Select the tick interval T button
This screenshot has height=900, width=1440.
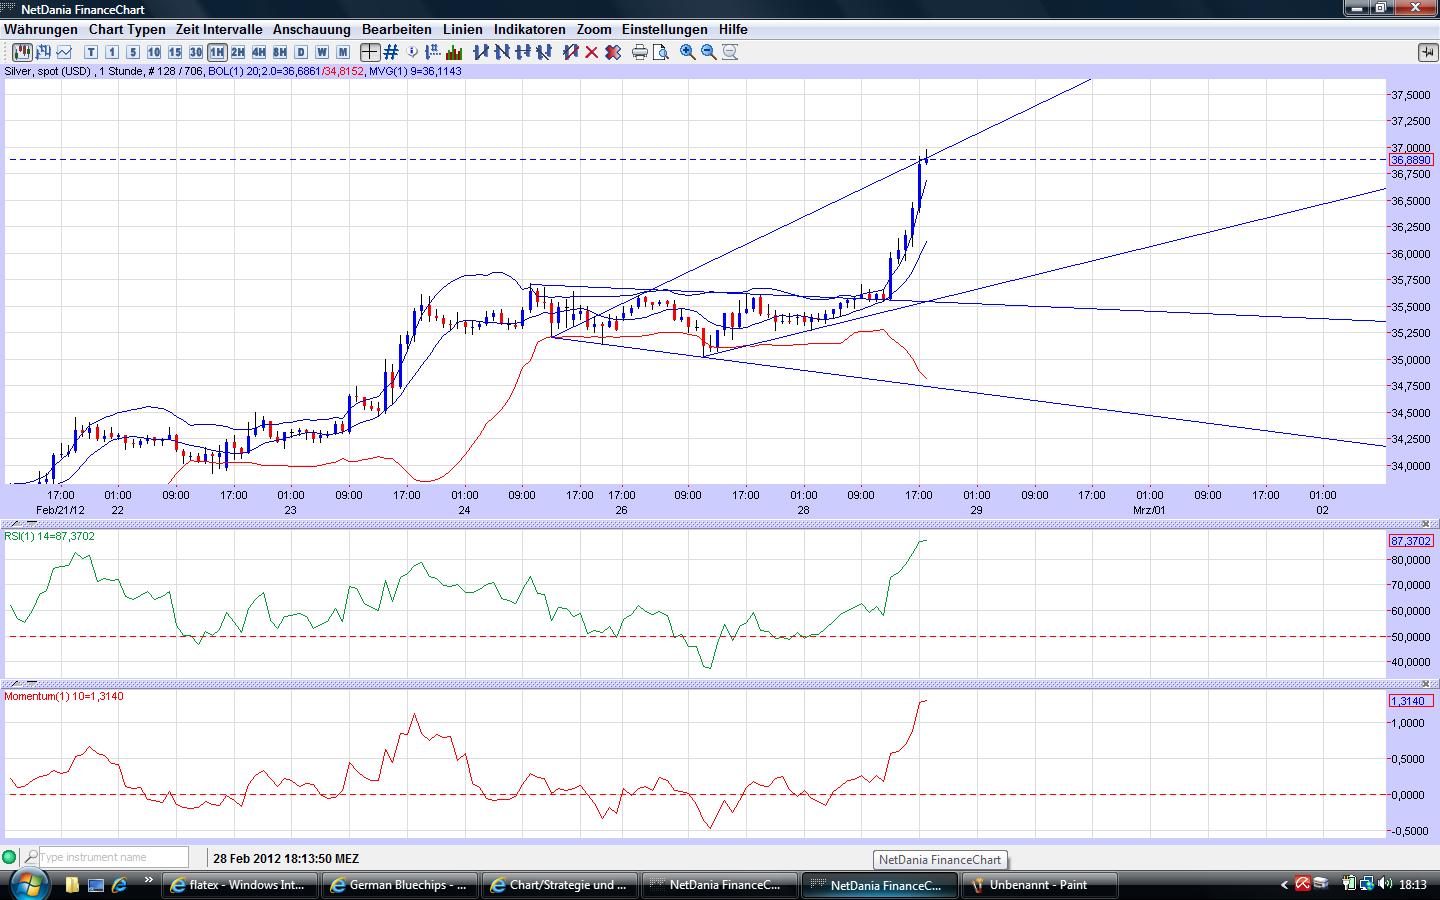point(91,52)
